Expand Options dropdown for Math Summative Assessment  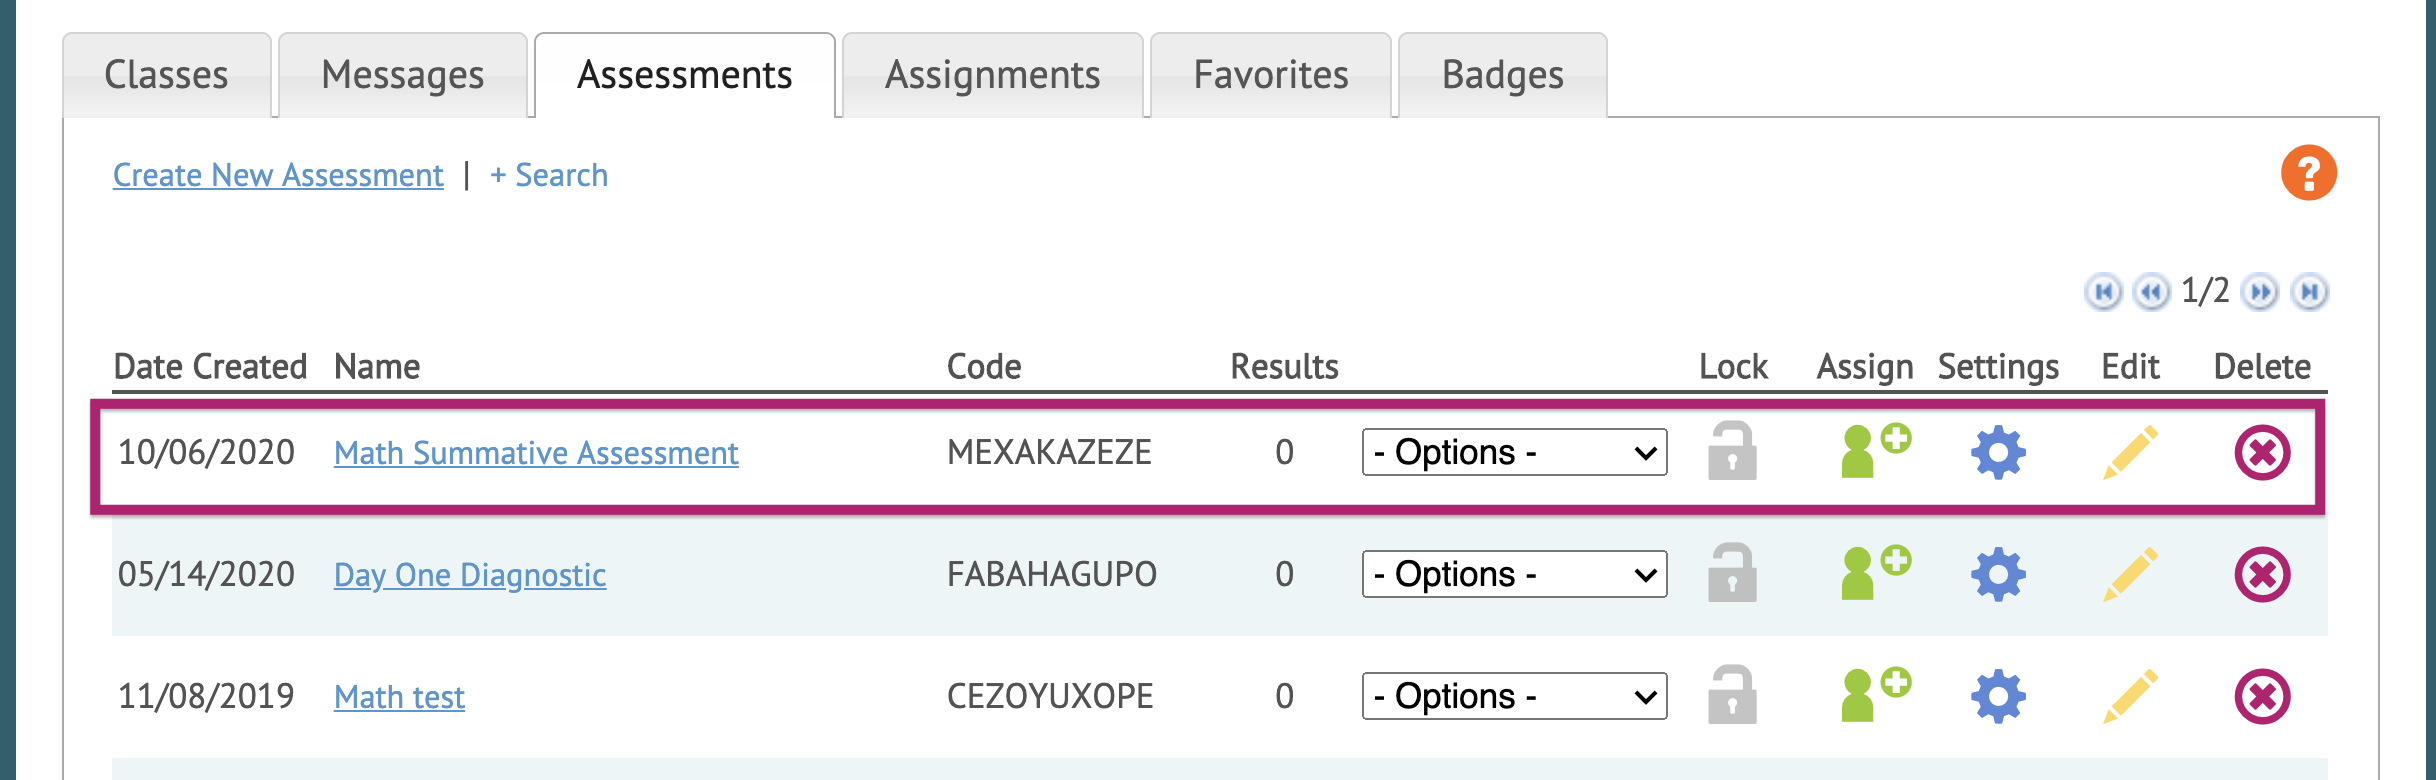point(1514,452)
